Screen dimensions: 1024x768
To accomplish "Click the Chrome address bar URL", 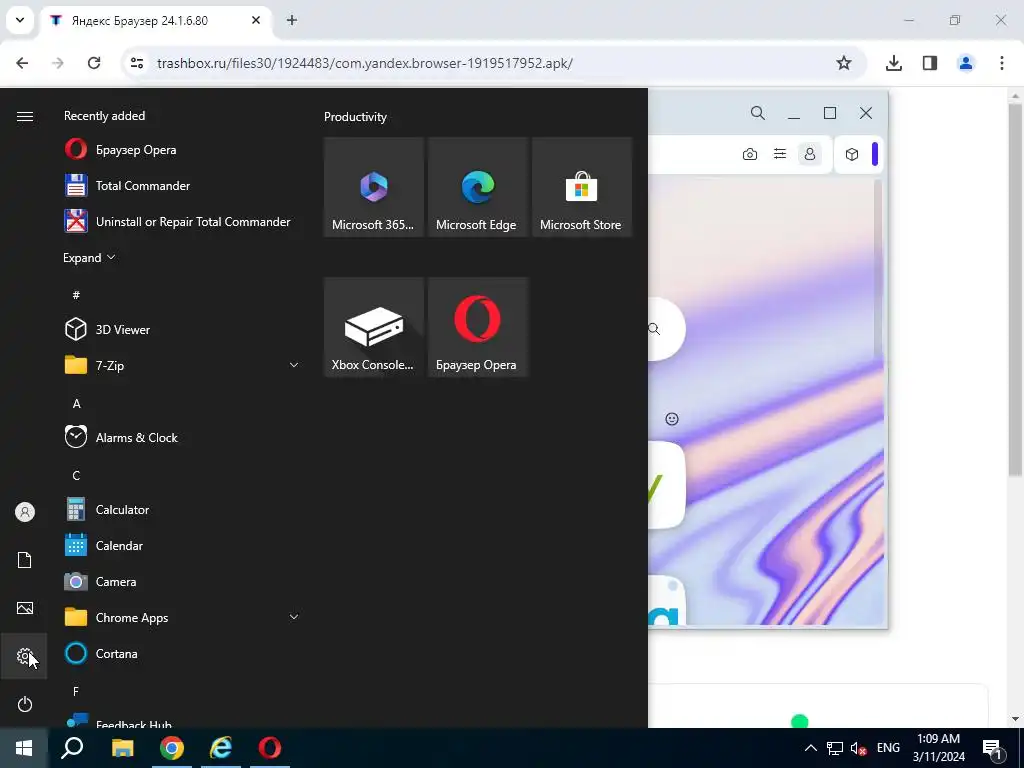I will [365, 63].
